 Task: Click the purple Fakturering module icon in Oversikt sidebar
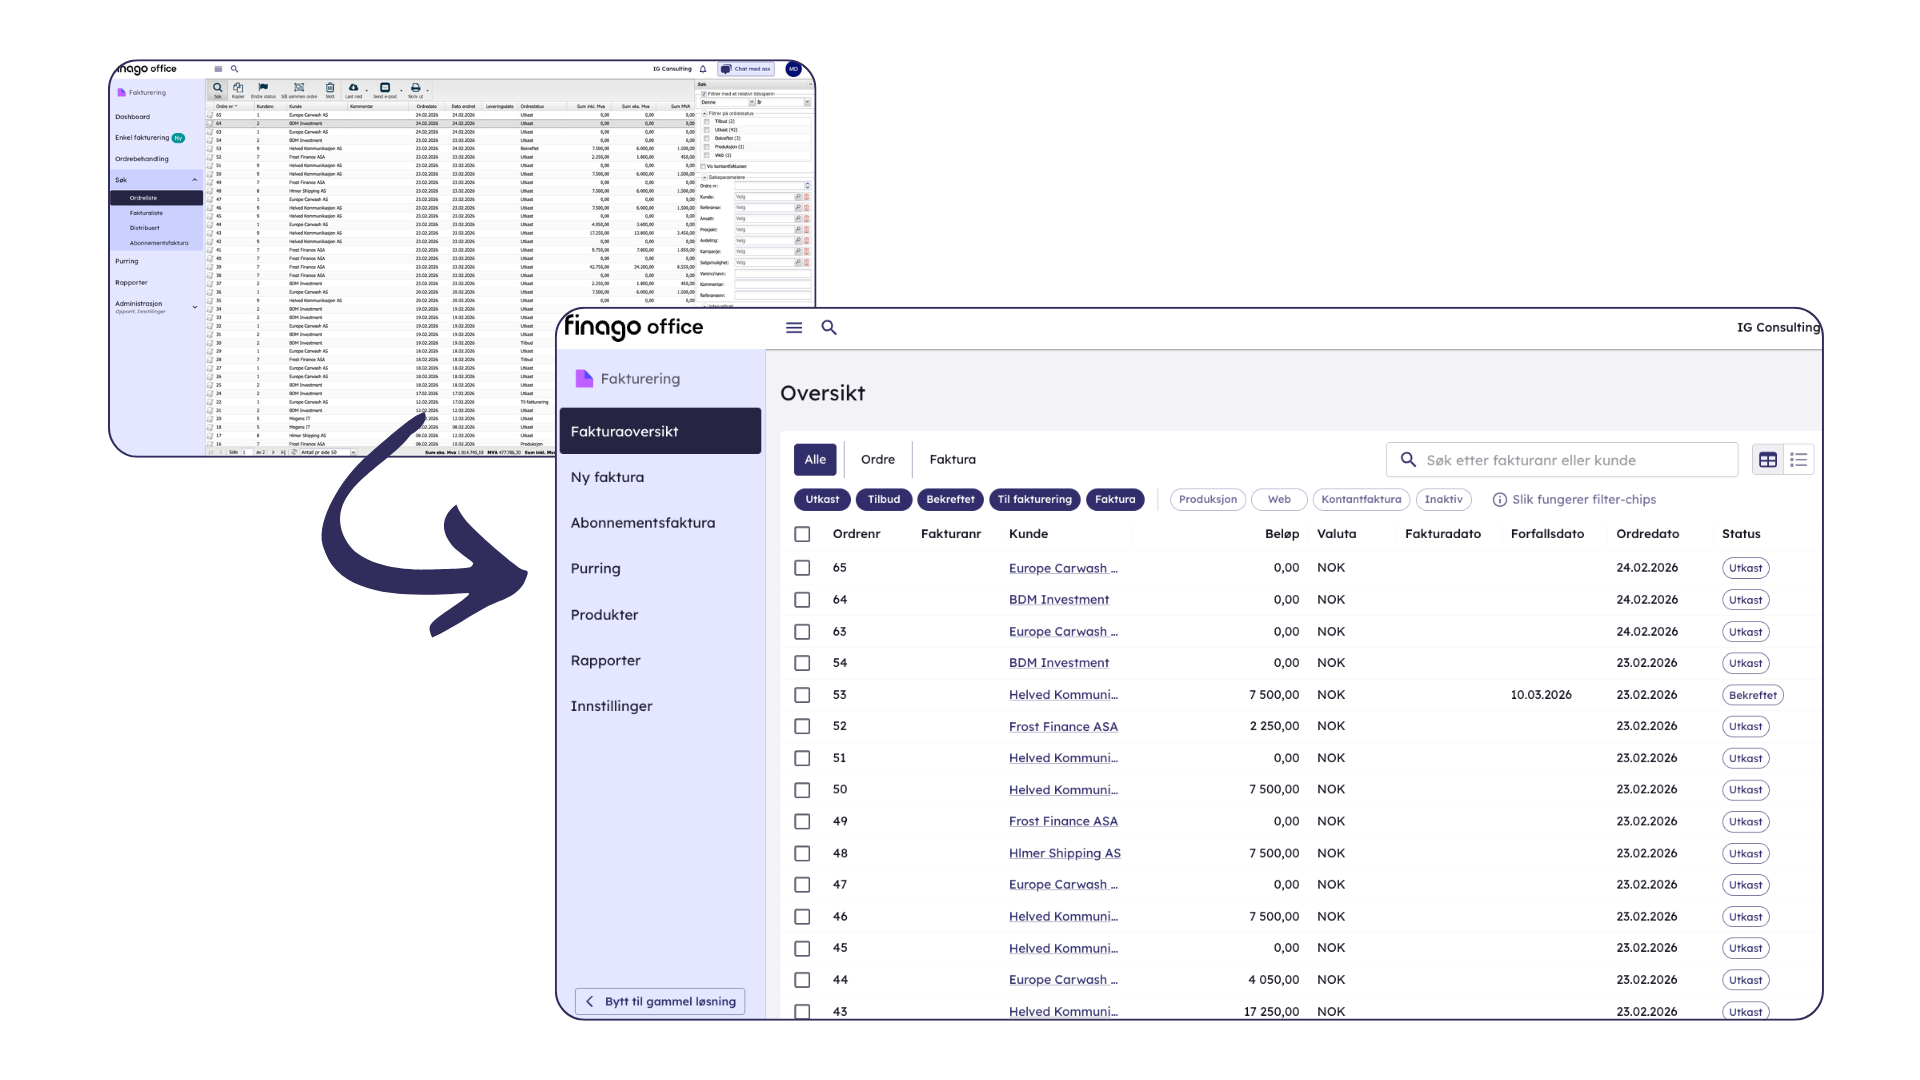pyautogui.click(x=584, y=378)
